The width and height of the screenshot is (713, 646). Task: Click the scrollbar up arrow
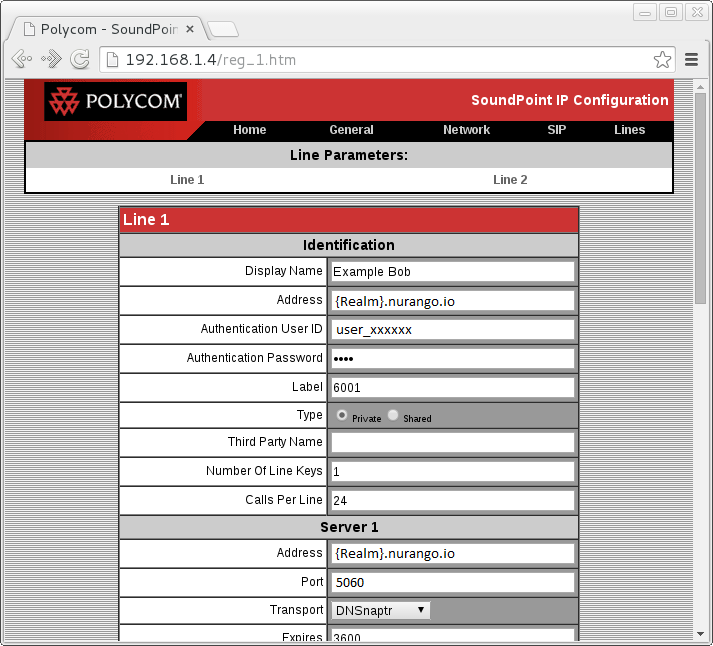[x=700, y=86]
